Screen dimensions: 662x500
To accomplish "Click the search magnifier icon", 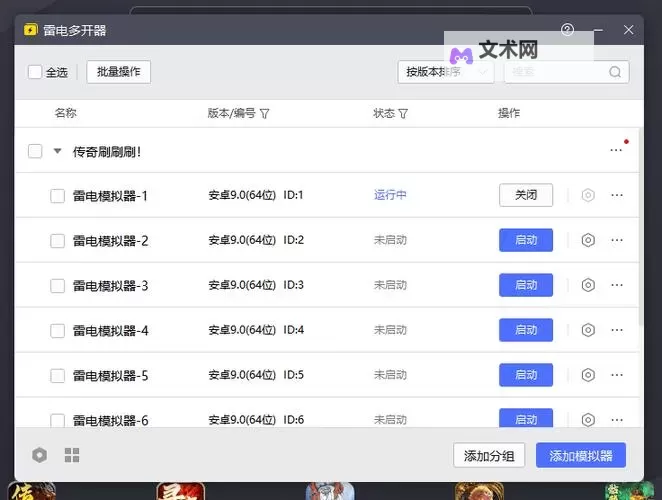I will (x=615, y=72).
